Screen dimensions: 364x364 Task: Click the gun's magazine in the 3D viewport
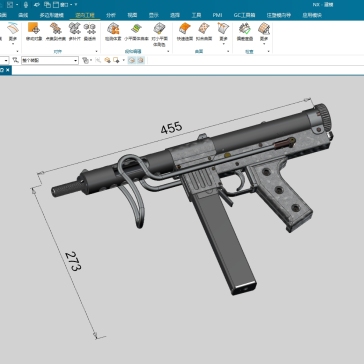(224, 243)
